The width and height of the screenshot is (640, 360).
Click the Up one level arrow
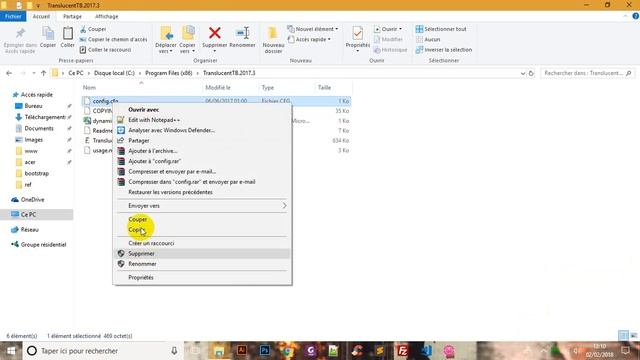pos(44,73)
